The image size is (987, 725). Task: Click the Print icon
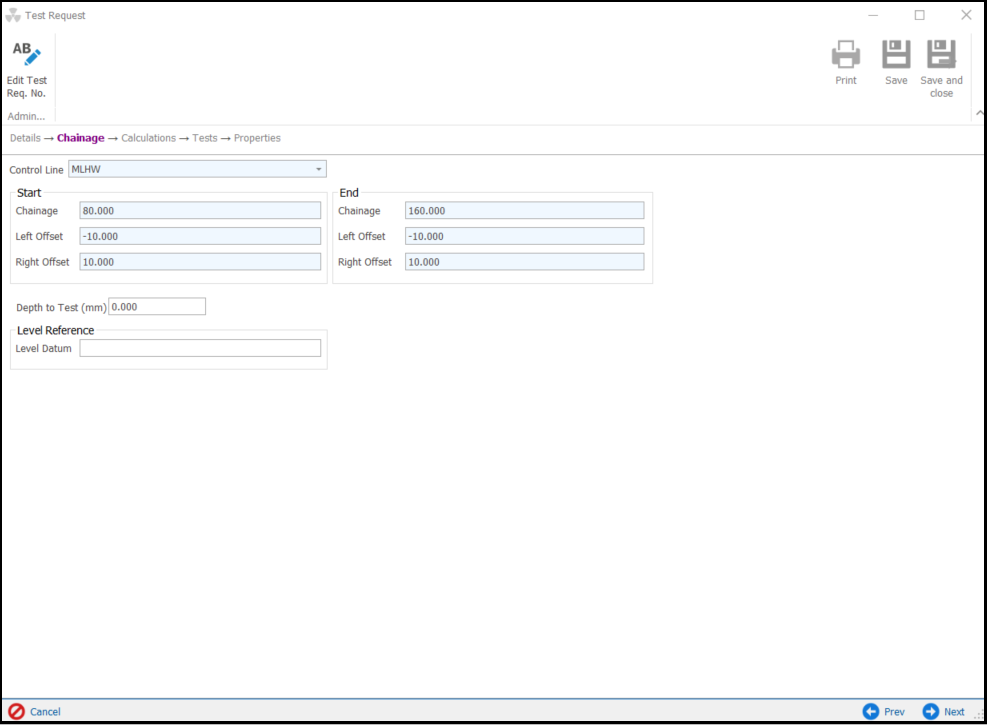pyautogui.click(x=845, y=55)
